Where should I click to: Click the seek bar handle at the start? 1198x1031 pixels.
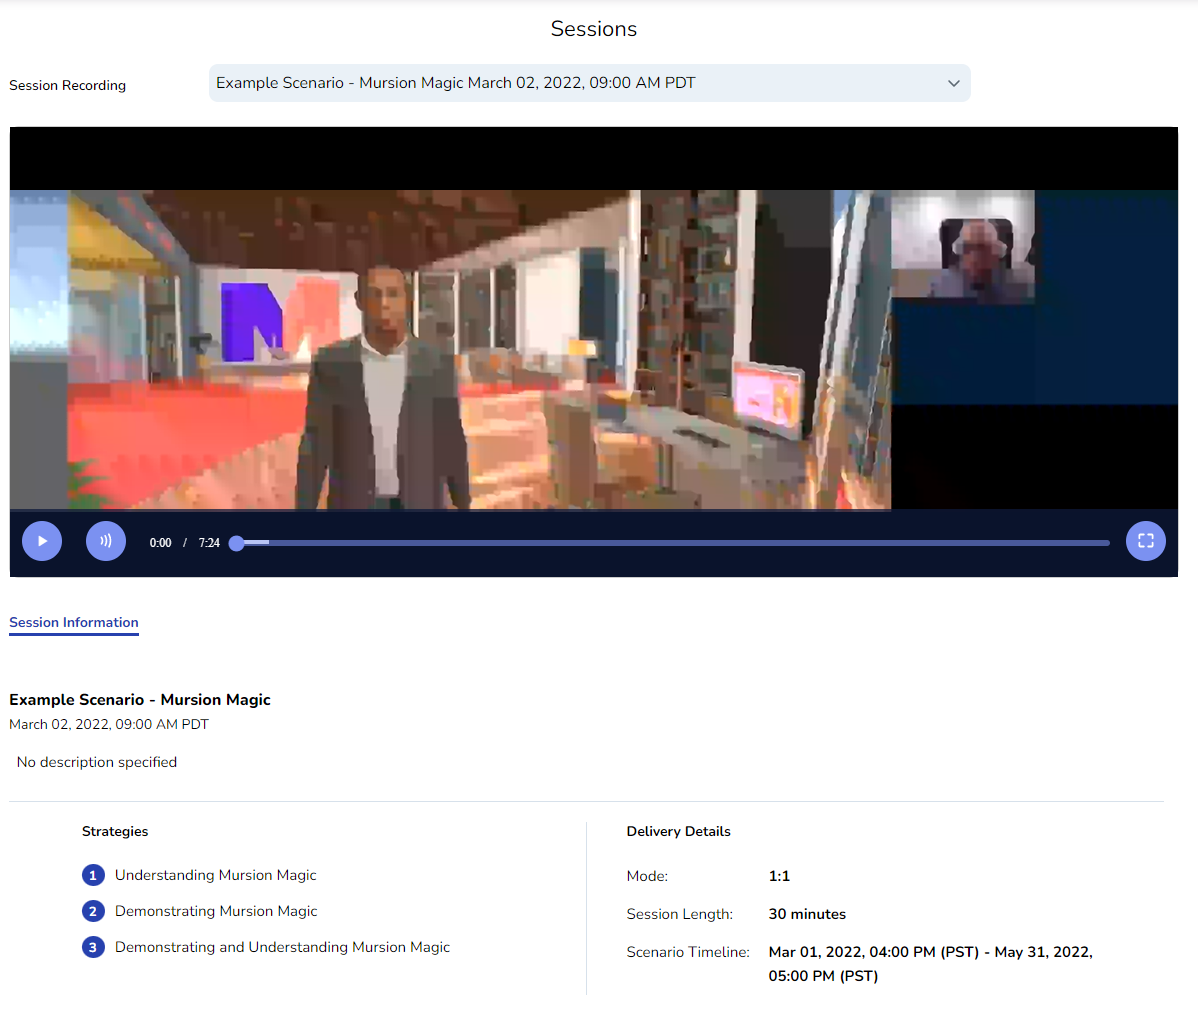pyautogui.click(x=237, y=543)
